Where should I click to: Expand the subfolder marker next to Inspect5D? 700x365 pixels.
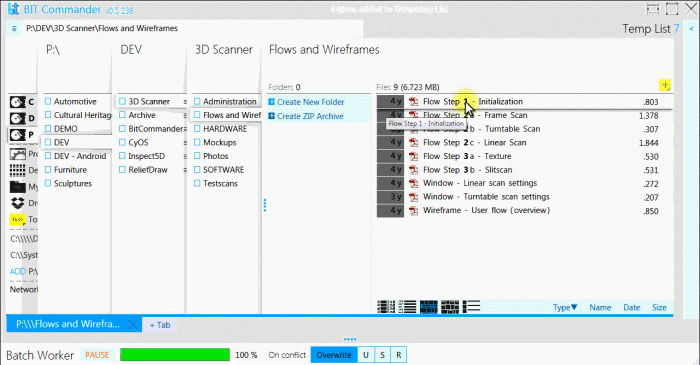coord(185,156)
